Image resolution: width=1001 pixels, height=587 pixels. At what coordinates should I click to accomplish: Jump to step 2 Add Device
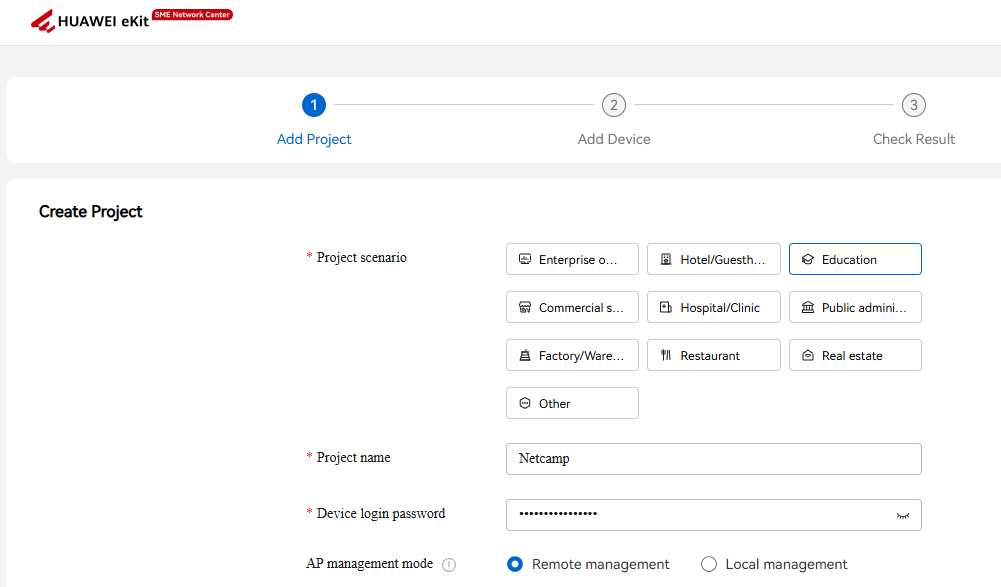(x=614, y=105)
